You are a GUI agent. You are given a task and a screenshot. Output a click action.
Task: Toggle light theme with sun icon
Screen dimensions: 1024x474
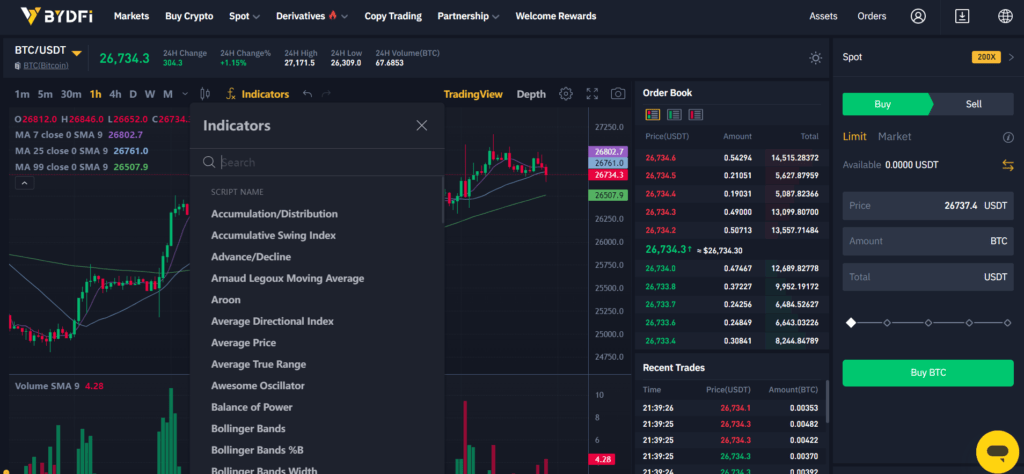click(x=816, y=58)
